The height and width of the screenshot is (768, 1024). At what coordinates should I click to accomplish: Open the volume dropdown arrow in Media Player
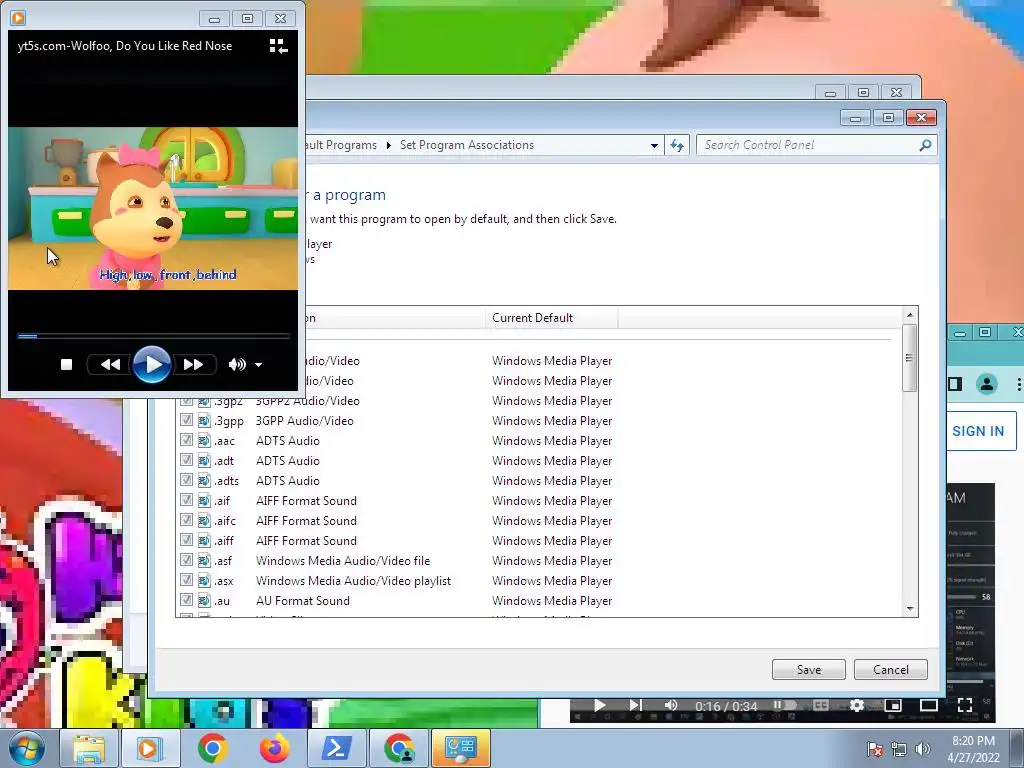tap(259, 365)
